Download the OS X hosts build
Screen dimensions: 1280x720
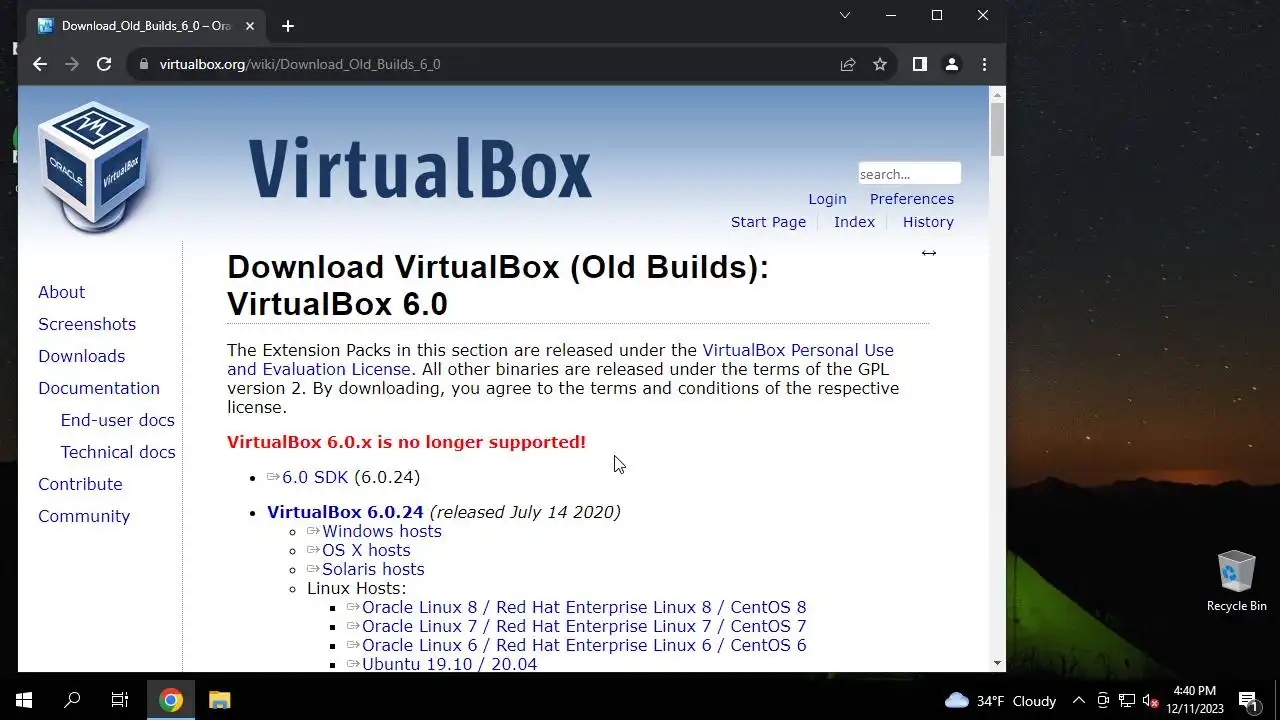[x=366, y=550]
